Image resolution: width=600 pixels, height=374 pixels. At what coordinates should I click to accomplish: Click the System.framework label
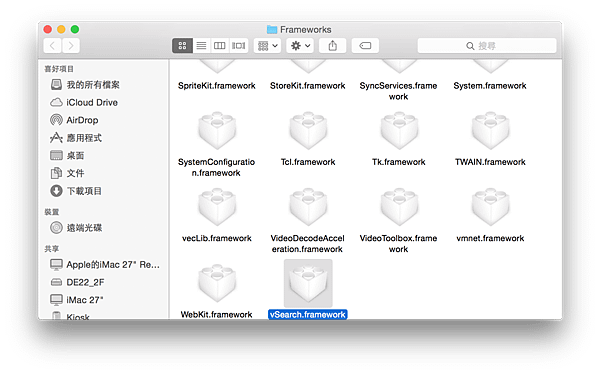pos(490,86)
